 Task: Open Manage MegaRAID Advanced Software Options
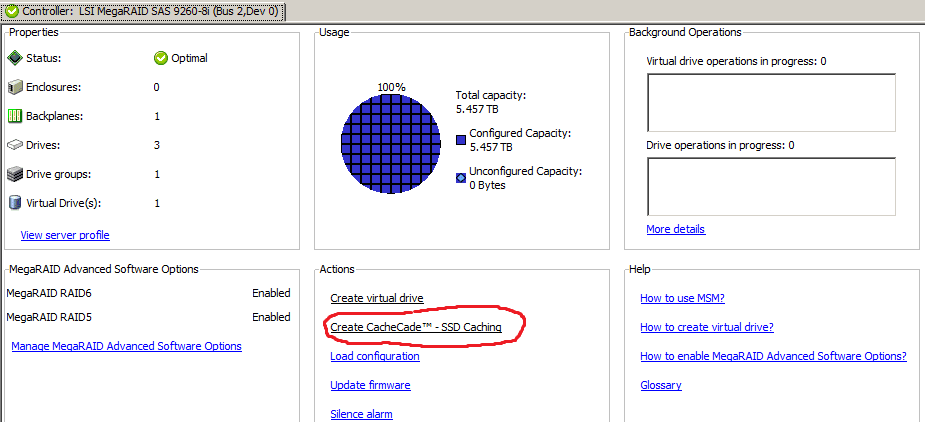pos(126,346)
